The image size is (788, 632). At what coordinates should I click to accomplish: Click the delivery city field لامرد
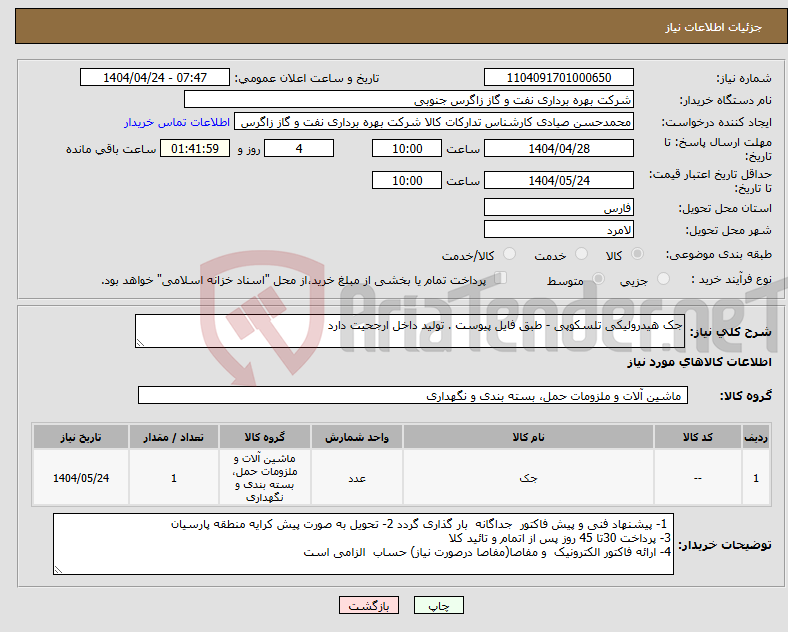[x=558, y=229]
